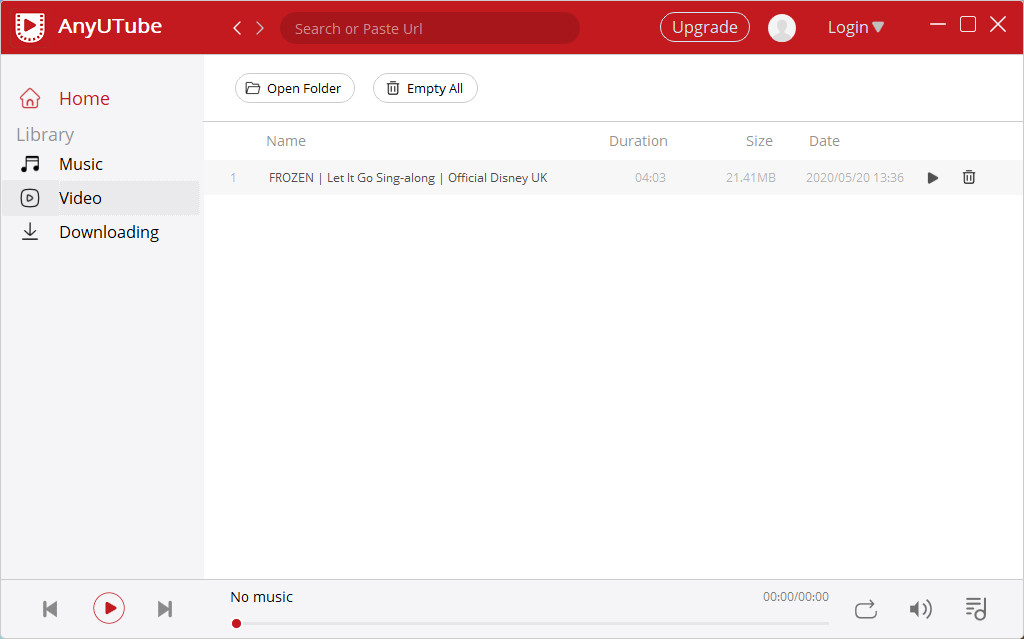This screenshot has height=639, width=1024.
Task: Click the Name column header
Action: pyautogui.click(x=286, y=141)
